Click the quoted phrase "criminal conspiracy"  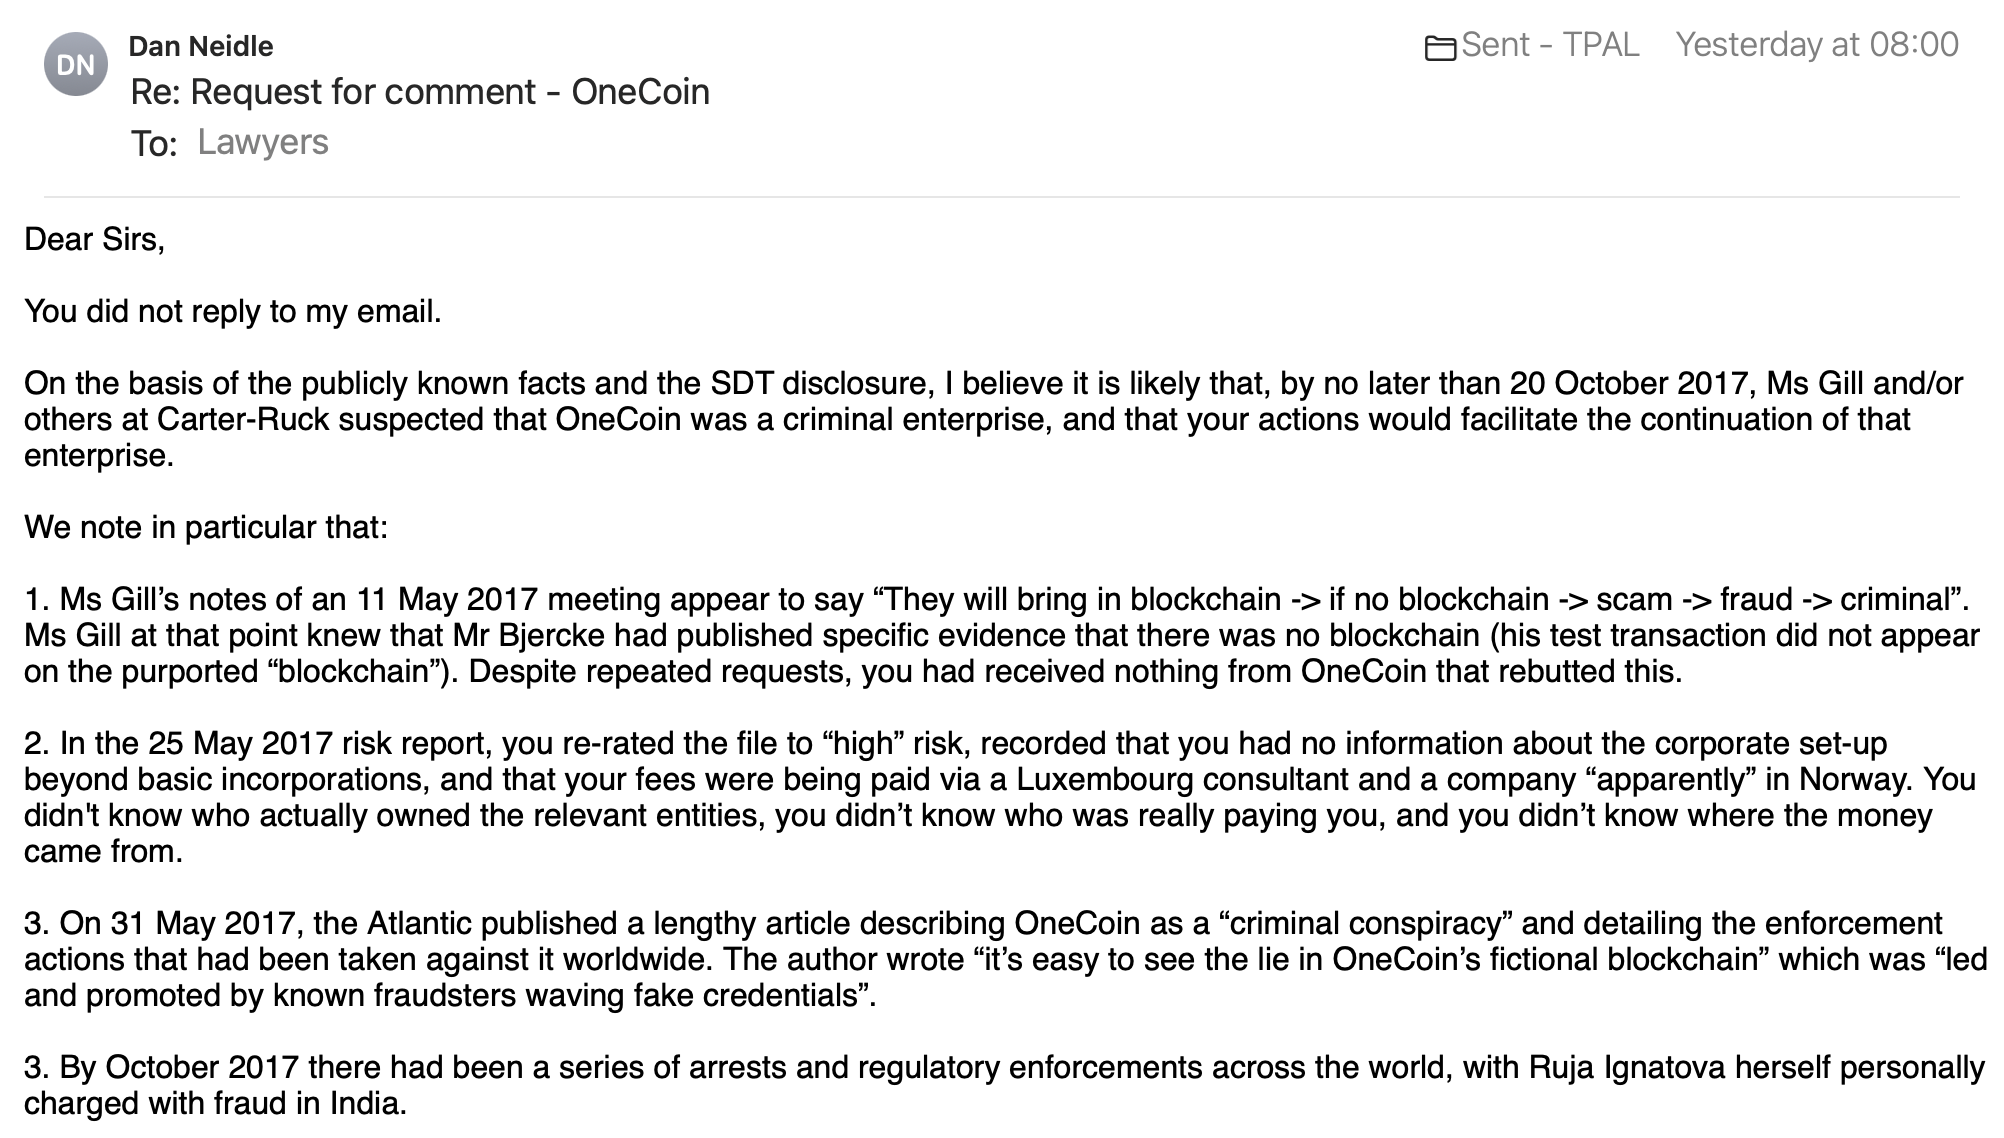(1367, 923)
